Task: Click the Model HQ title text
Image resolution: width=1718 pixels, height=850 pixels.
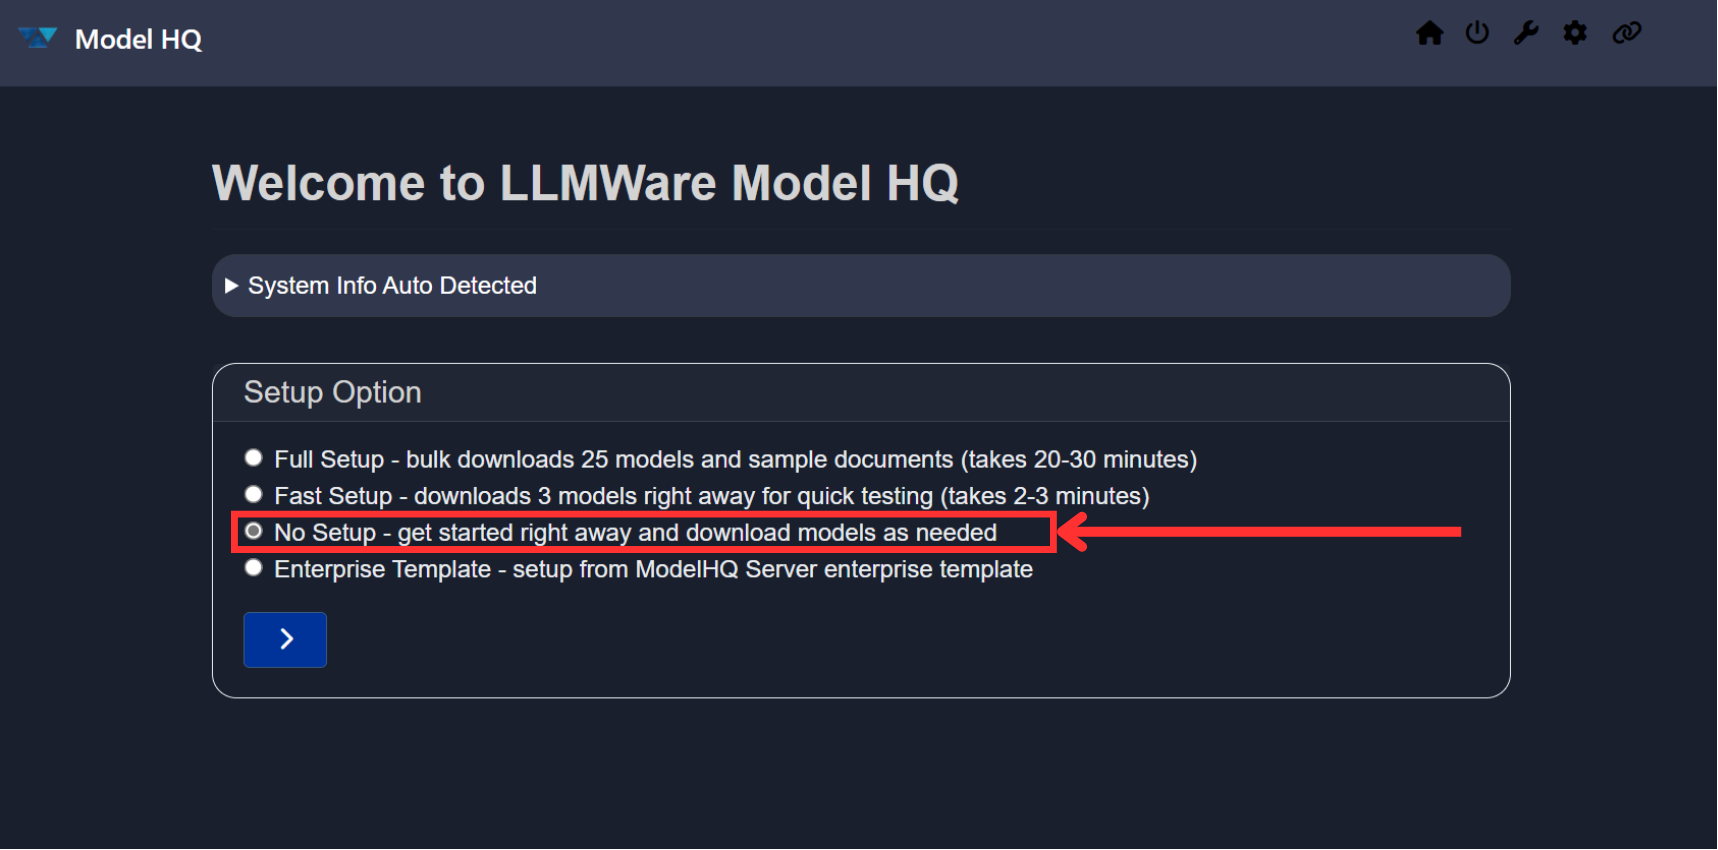Action: 138,39
